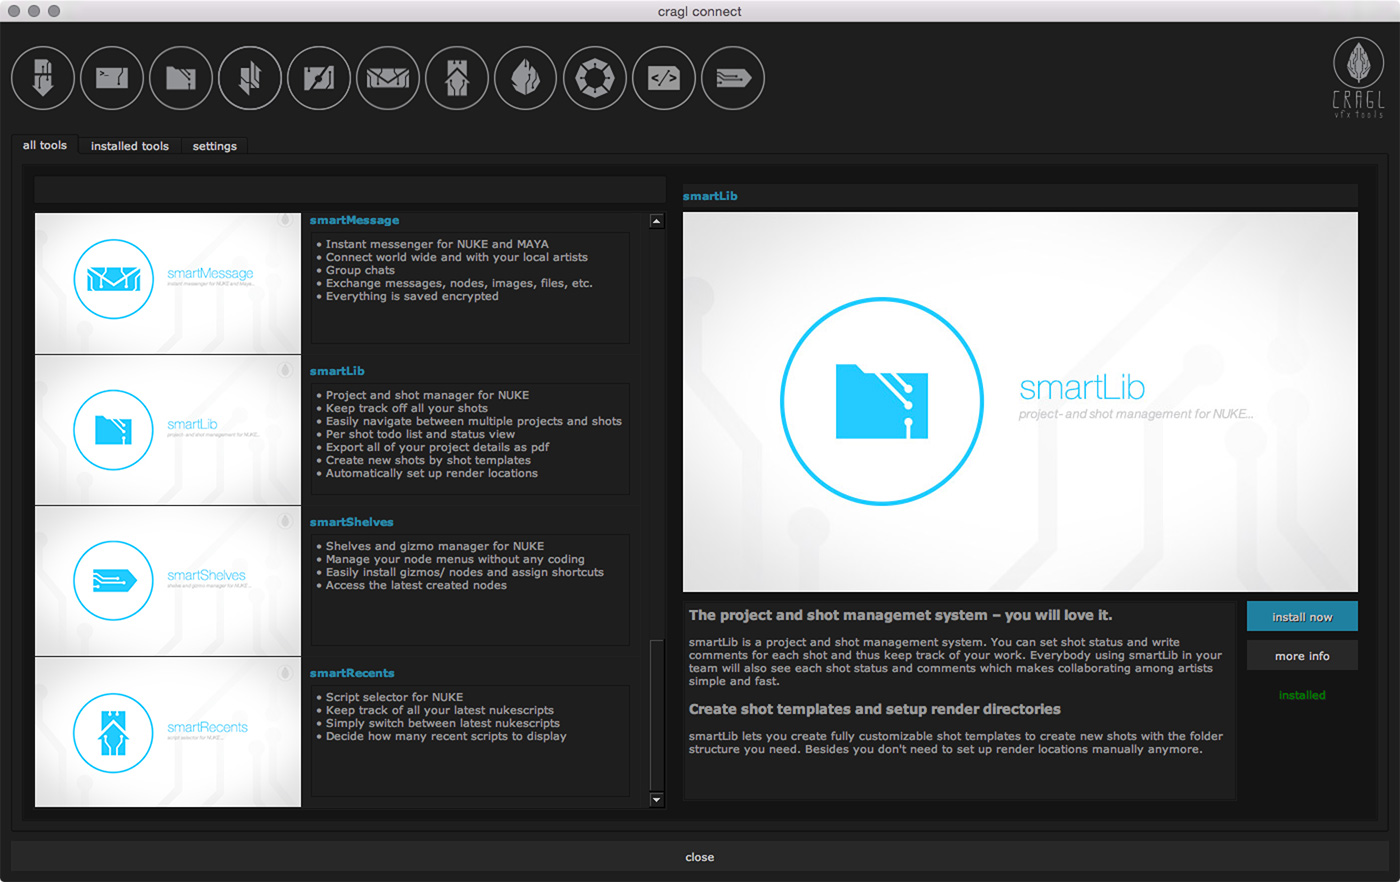Click the arrow tag smartShelves toolbar icon
Image resolution: width=1400 pixels, height=882 pixels.
click(733, 78)
